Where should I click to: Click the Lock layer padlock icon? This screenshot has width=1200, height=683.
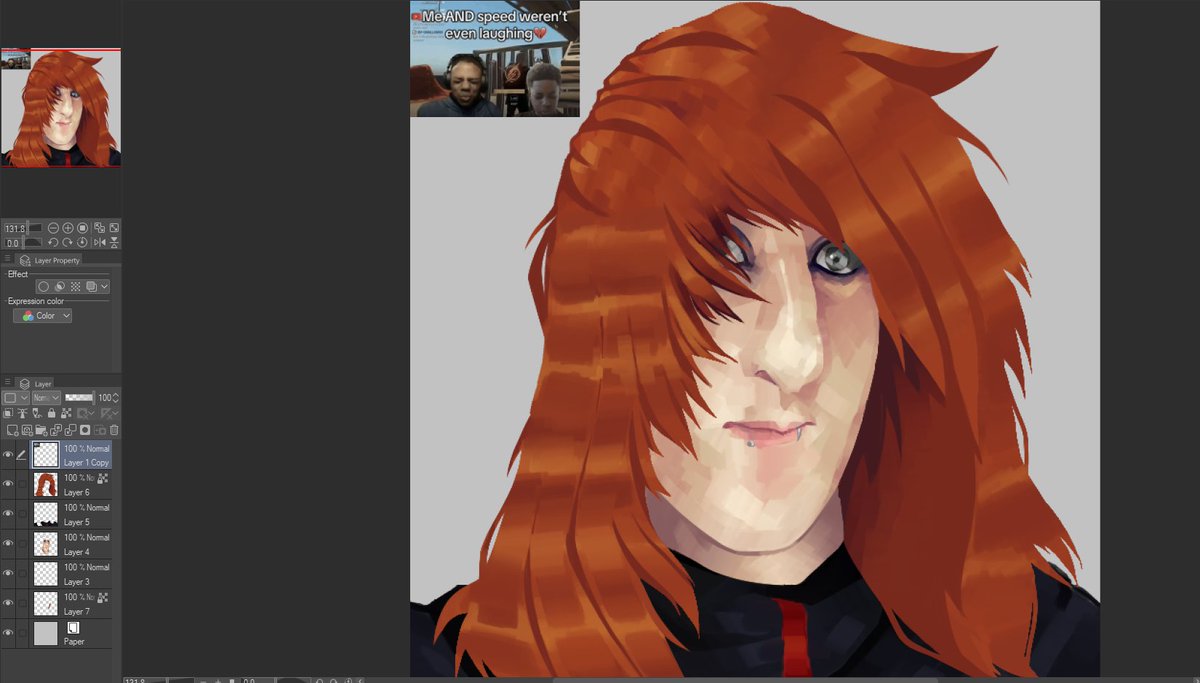[52, 413]
